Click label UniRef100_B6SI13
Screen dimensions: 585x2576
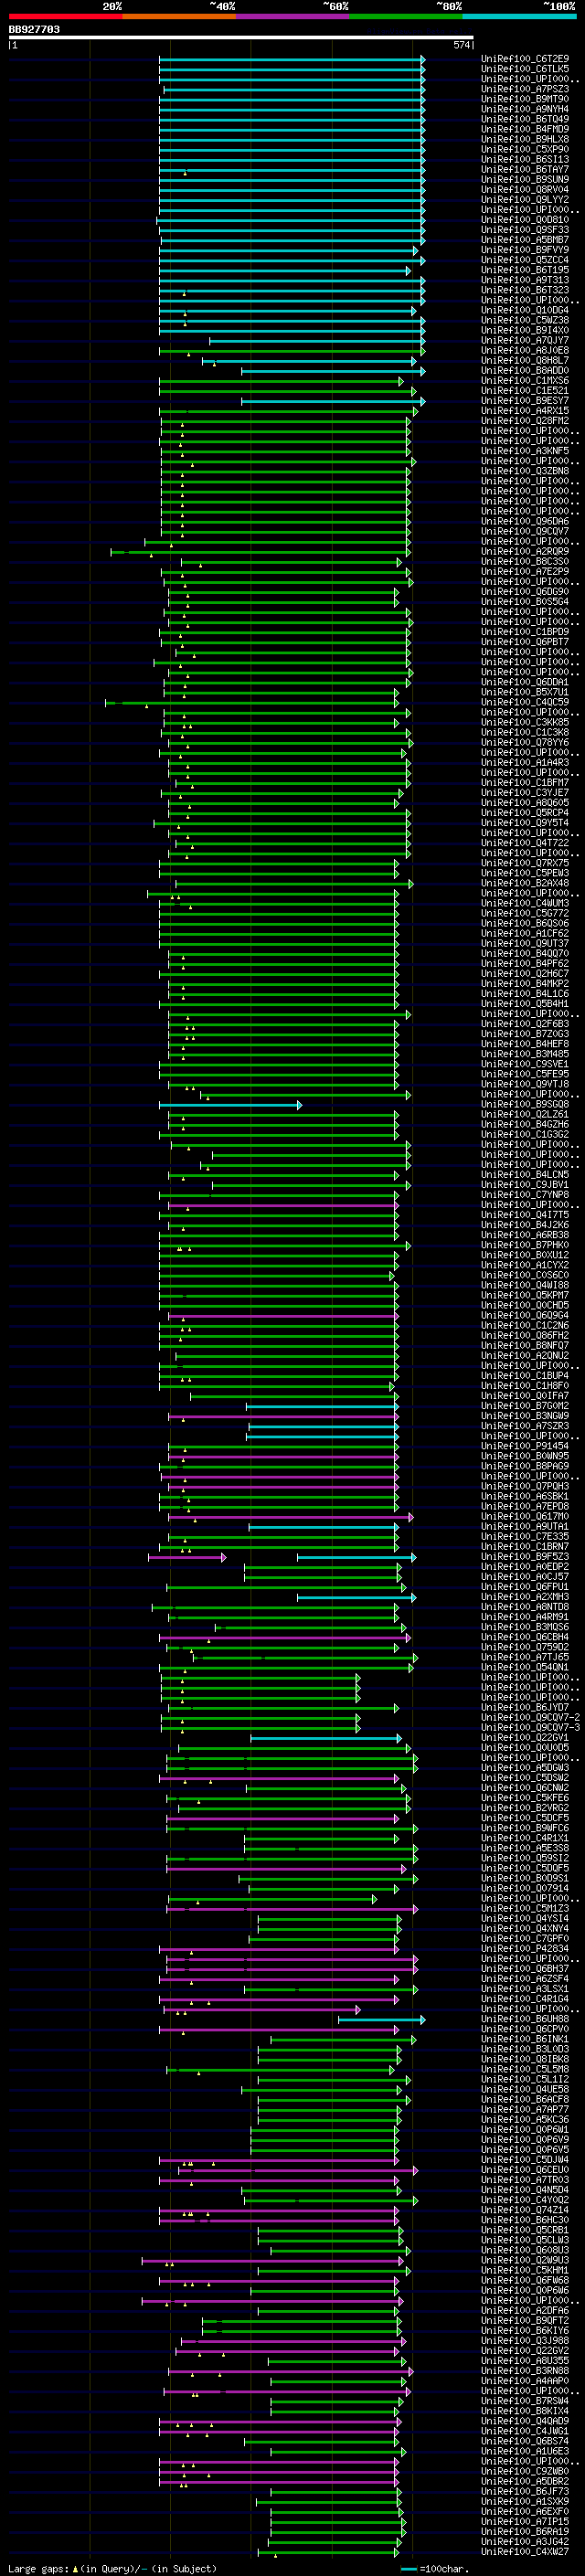point(525,159)
